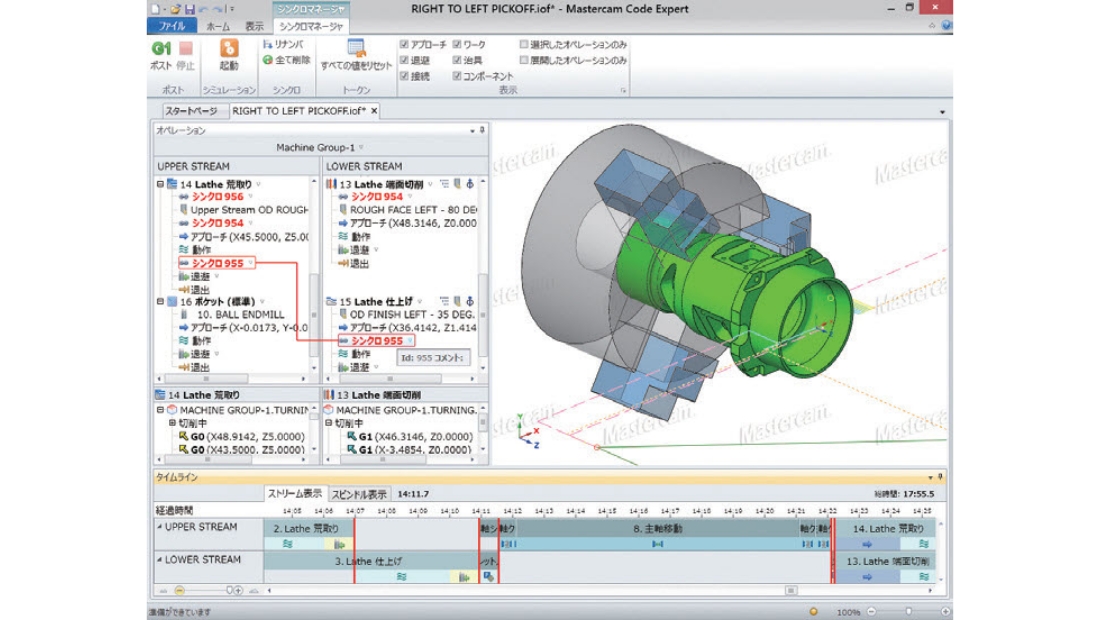Click the Undo arrow in quick access toolbar

(203, 9)
